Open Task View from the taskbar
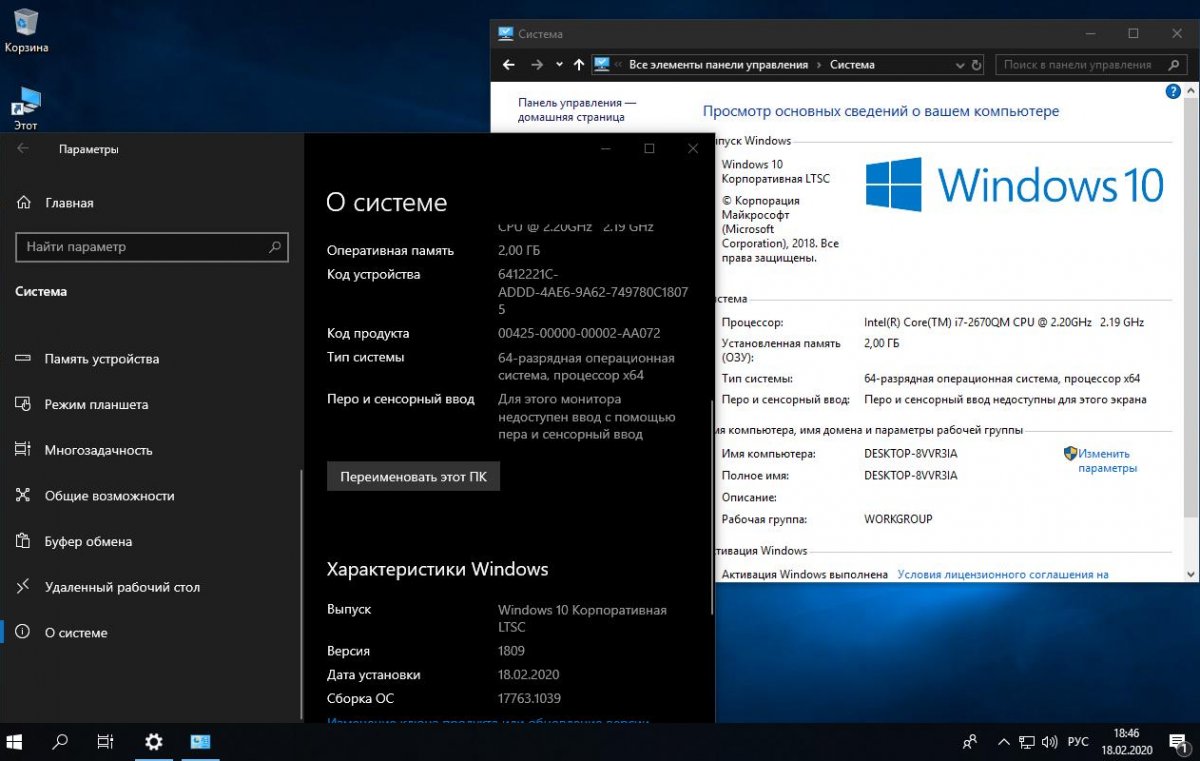 tap(105, 742)
